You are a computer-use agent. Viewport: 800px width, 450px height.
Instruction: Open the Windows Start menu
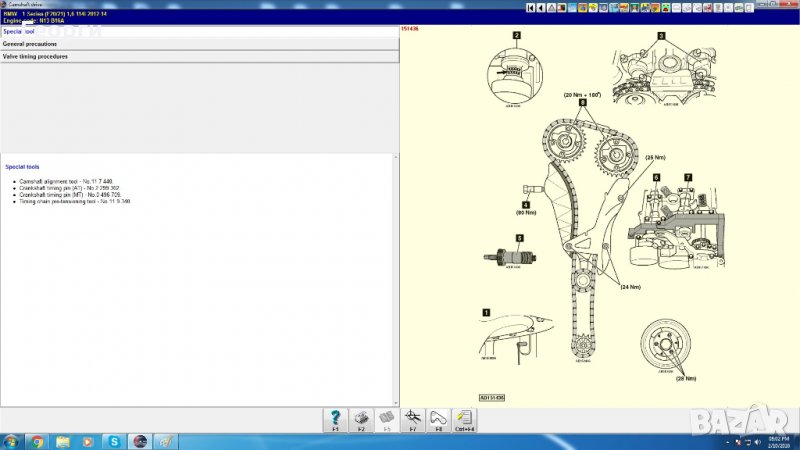point(11,440)
